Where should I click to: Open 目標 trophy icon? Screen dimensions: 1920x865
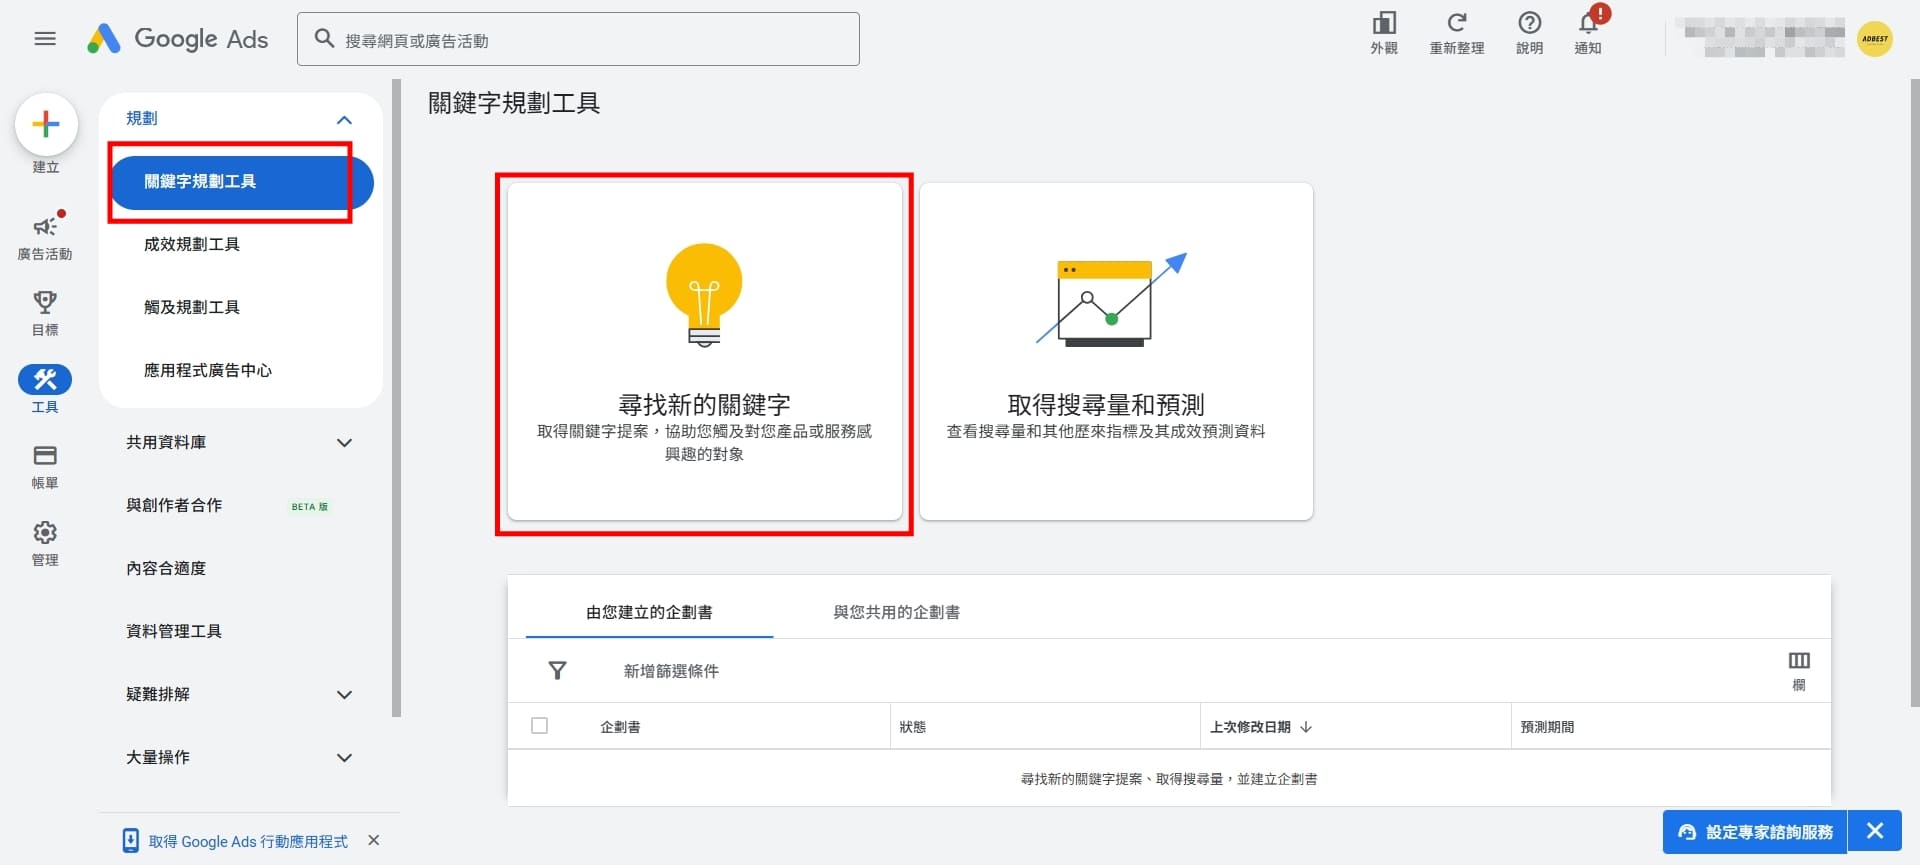coord(45,312)
